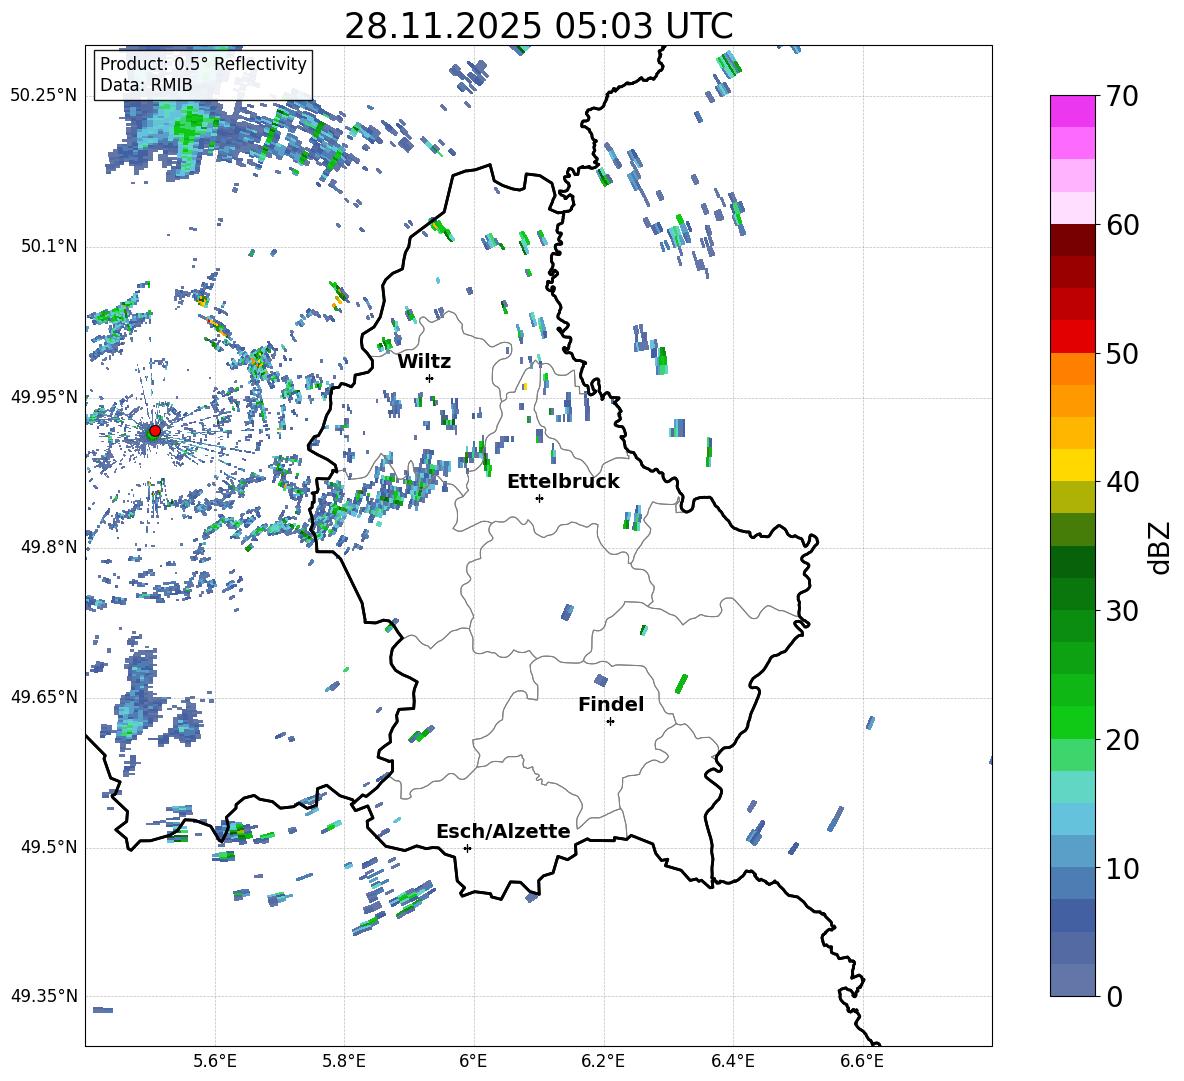
Task: Click the Ettelbruck city label
Action: 563,482
